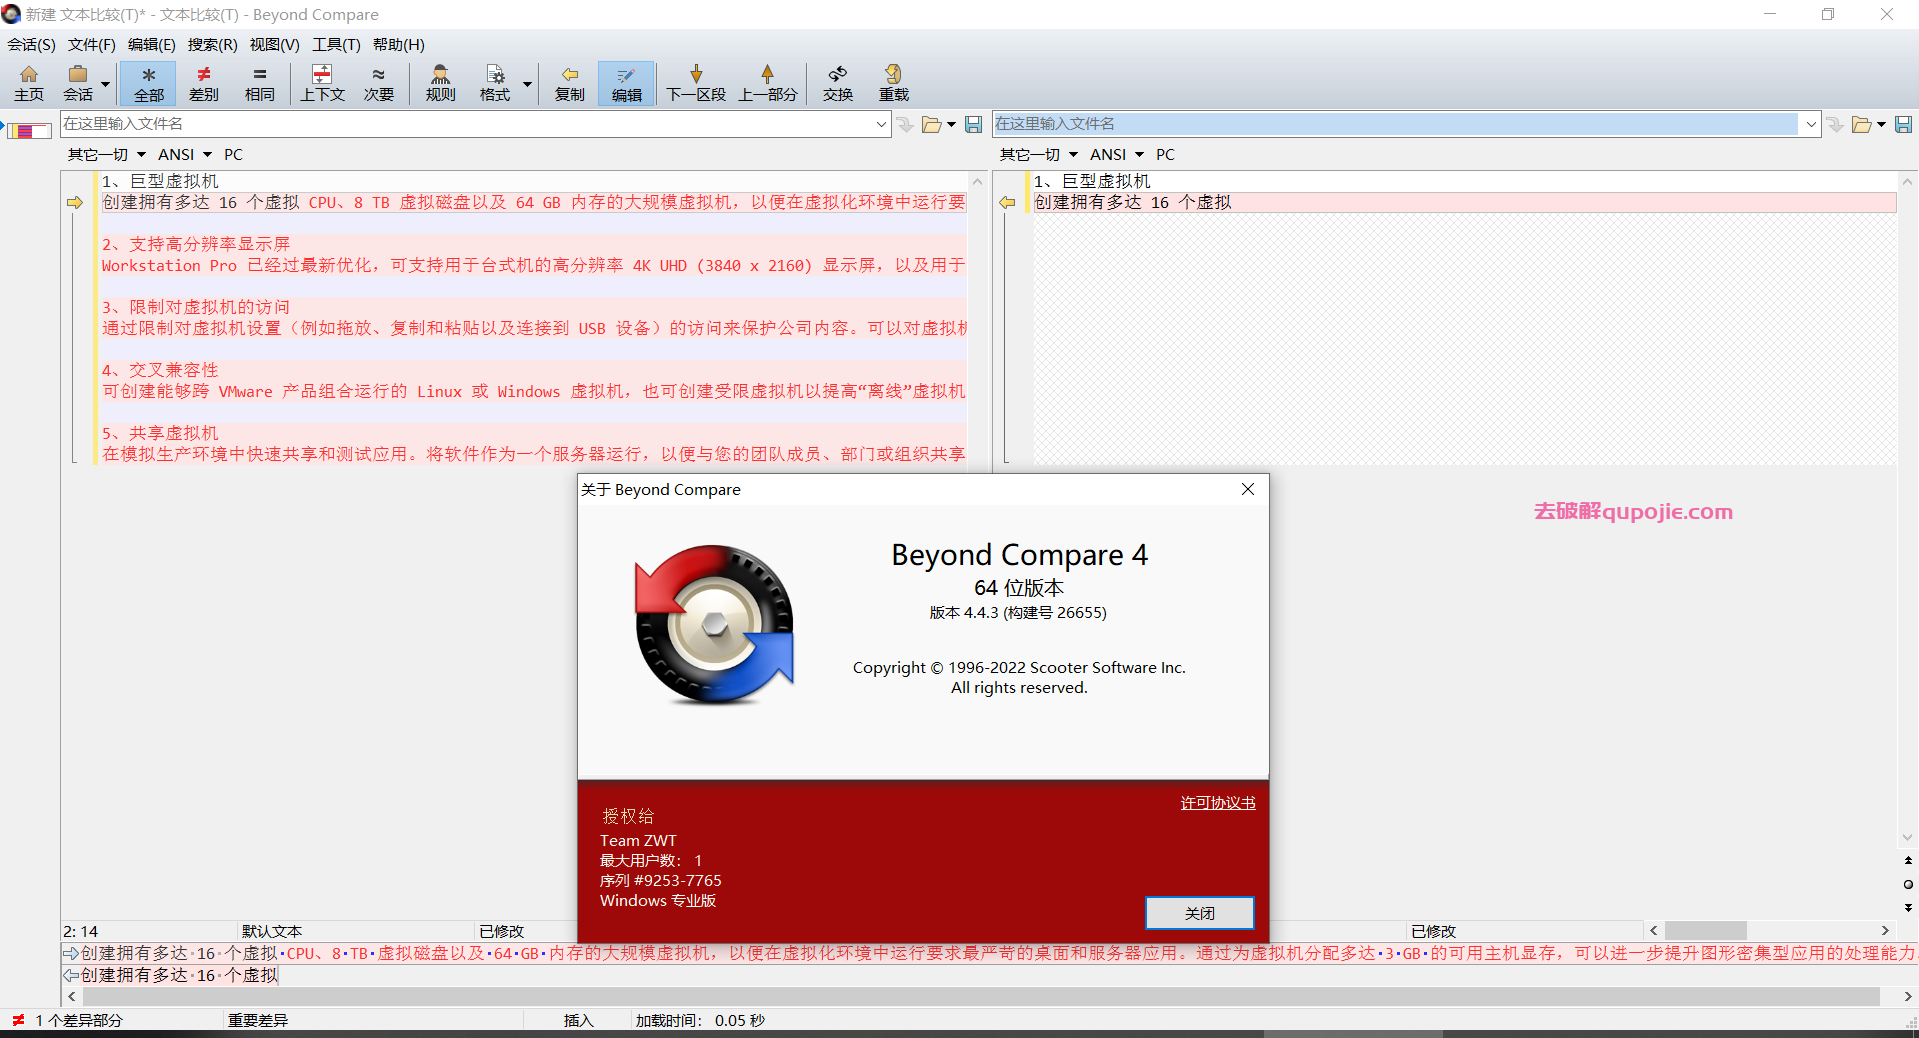The width and height of the screenshot is (1919, 1038).
Task: Expand the right file path history dropdown
Action: pyautogui.click(x=1810, y=124)
